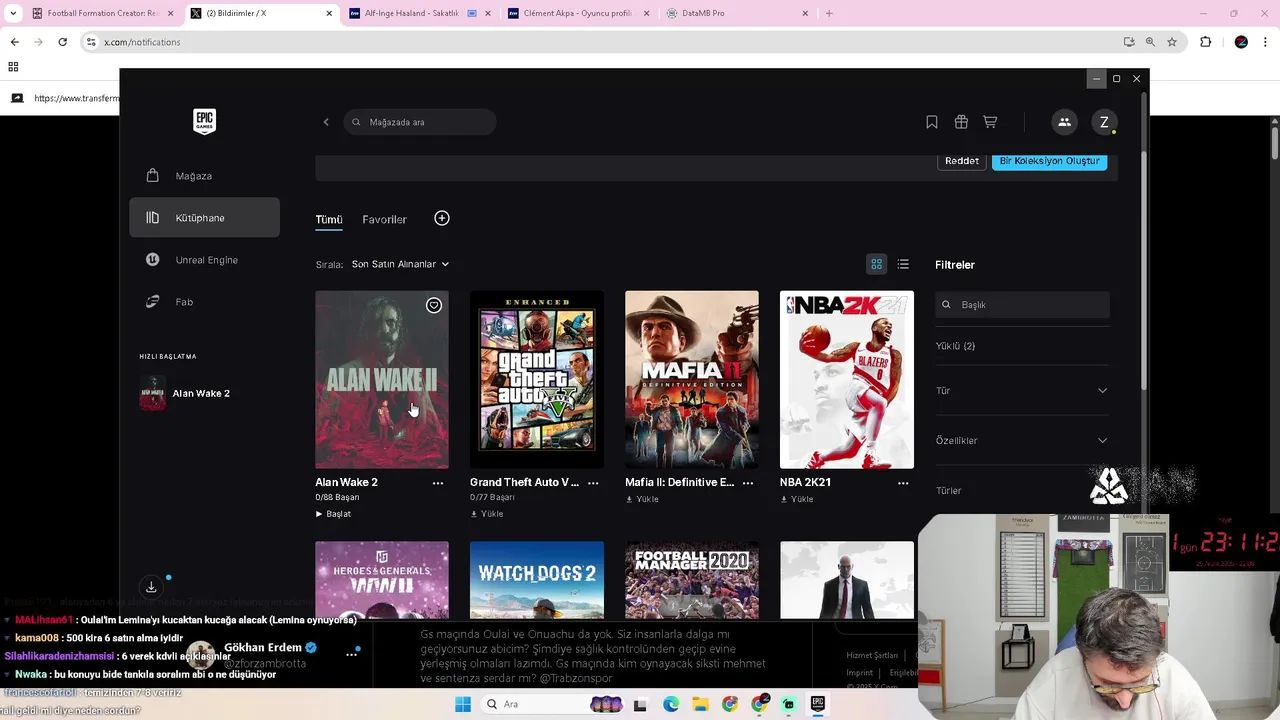Open the Mafia II Definitive Edition cover
Screen dimensions: 1280x720
click(x=692, y=380)
